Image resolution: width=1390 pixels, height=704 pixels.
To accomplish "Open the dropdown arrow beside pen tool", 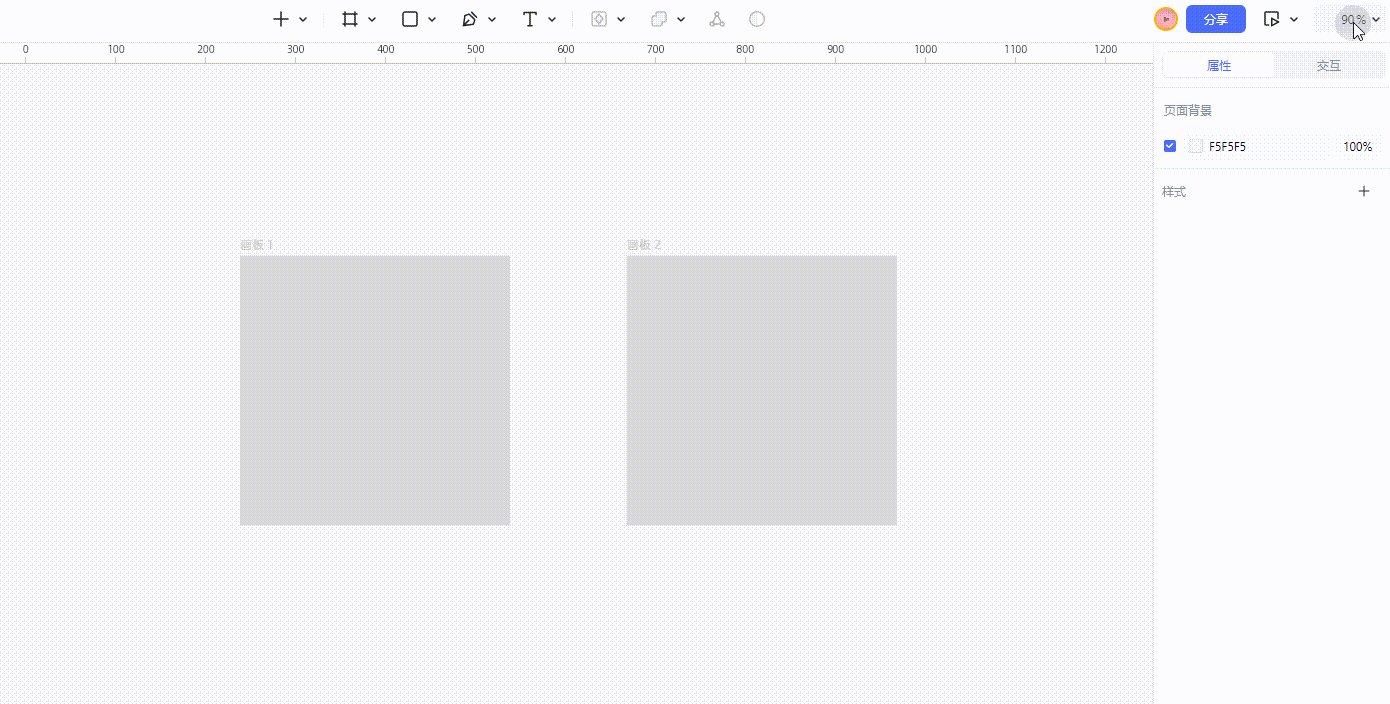I will 492,19.
